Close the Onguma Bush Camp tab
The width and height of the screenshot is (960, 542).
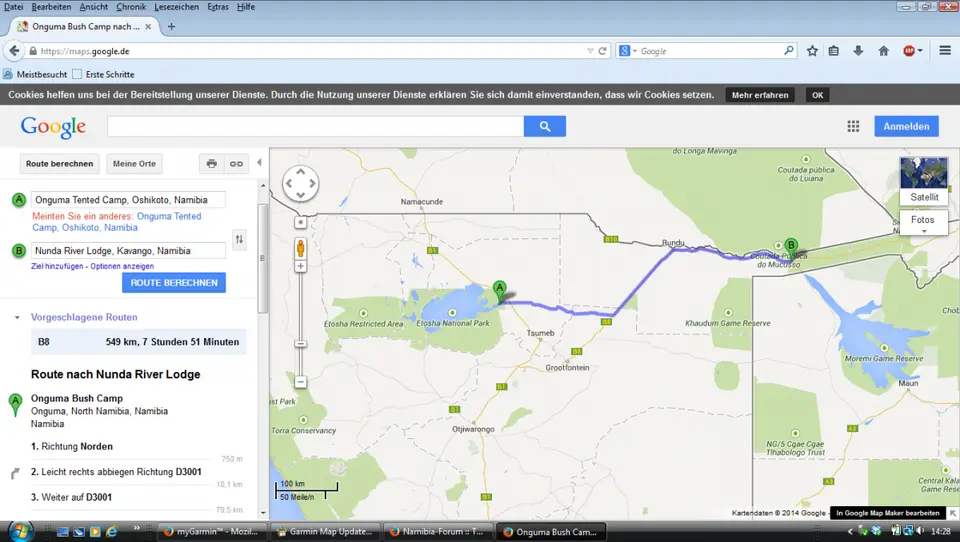(x=148, y=26)
